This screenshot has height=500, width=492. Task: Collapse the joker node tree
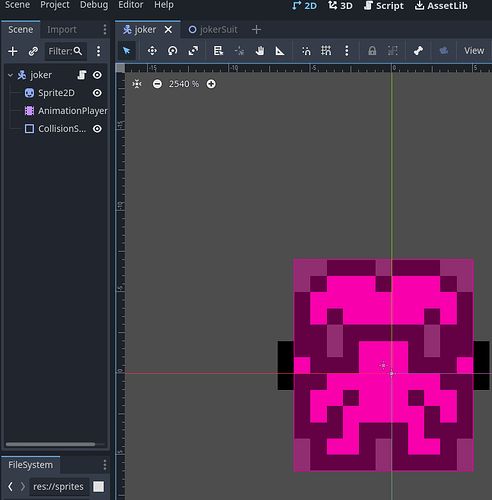point(10,75)
